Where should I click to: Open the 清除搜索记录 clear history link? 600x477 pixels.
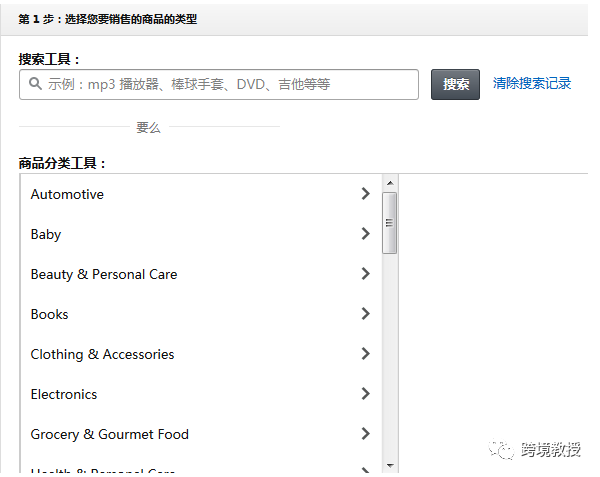point(532,83)
